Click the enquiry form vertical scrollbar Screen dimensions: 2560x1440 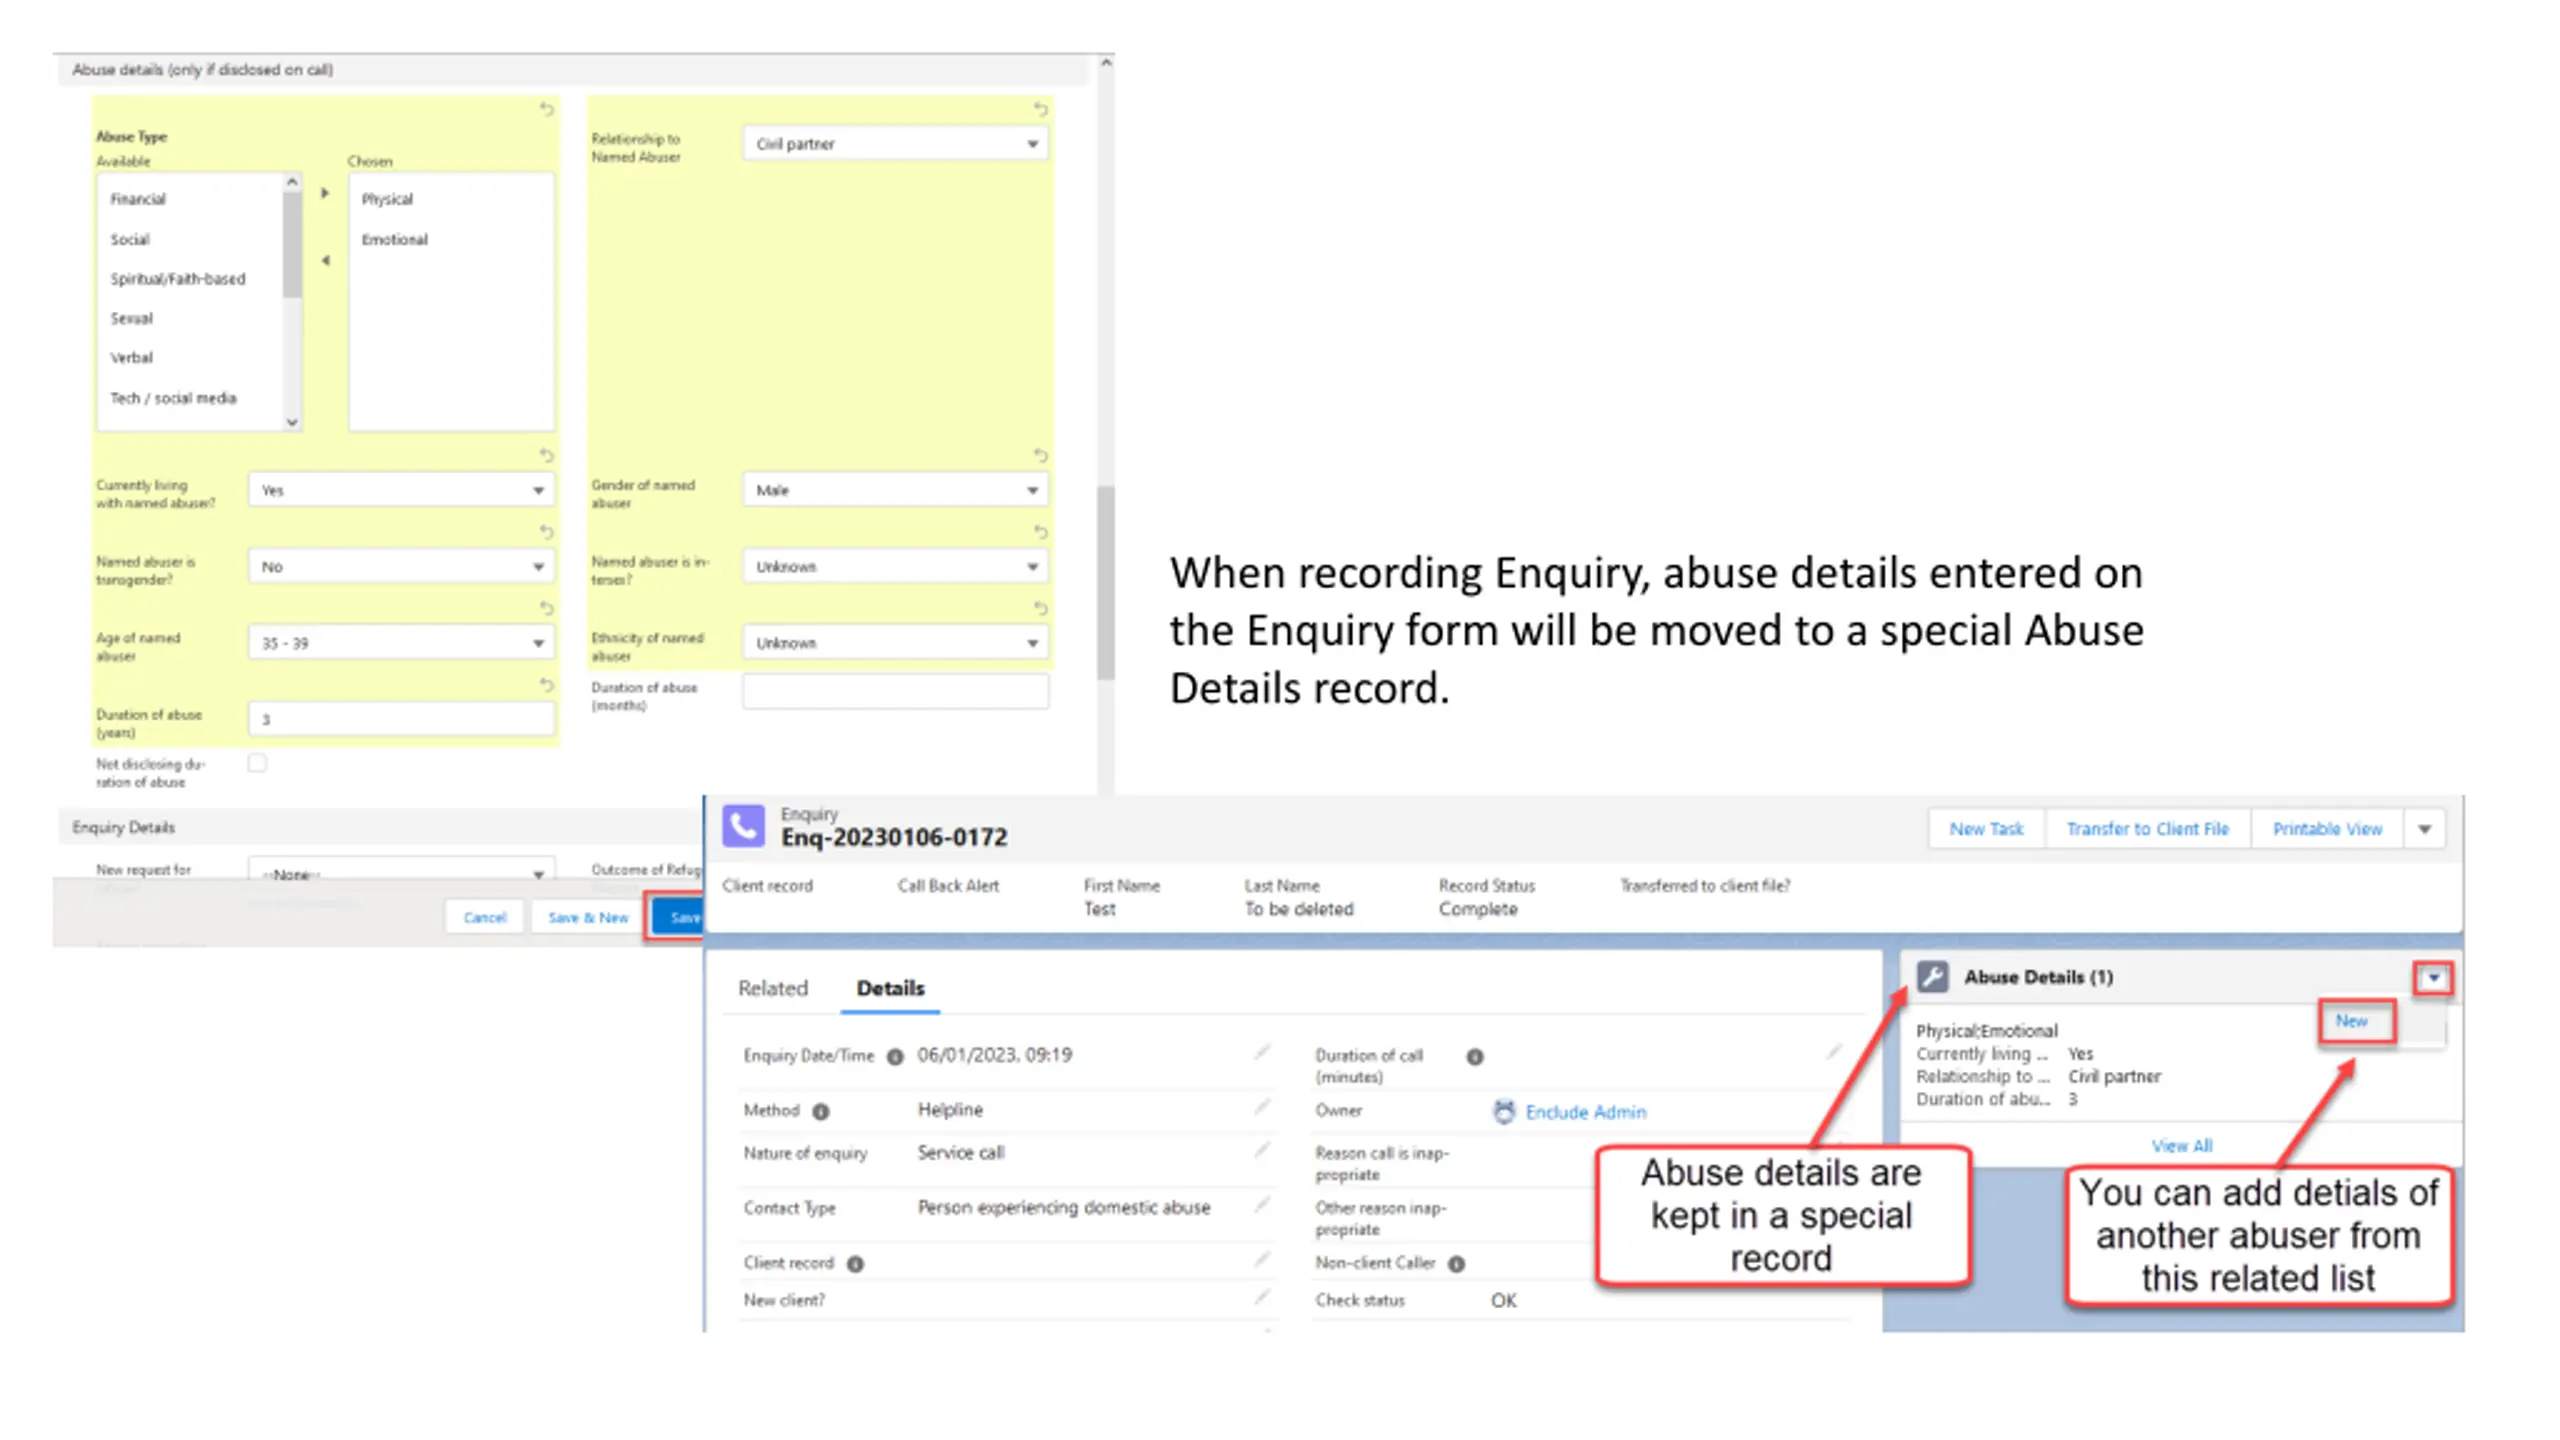tap(1105, 583)
